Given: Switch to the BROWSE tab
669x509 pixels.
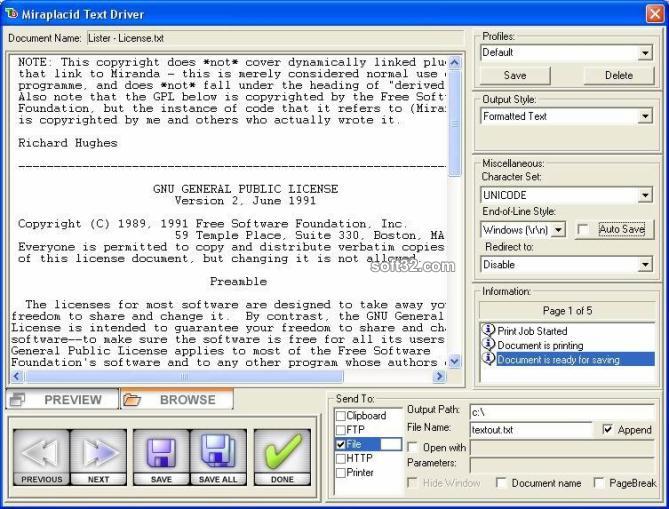Looking at the screenshot, I should point(177,399).
